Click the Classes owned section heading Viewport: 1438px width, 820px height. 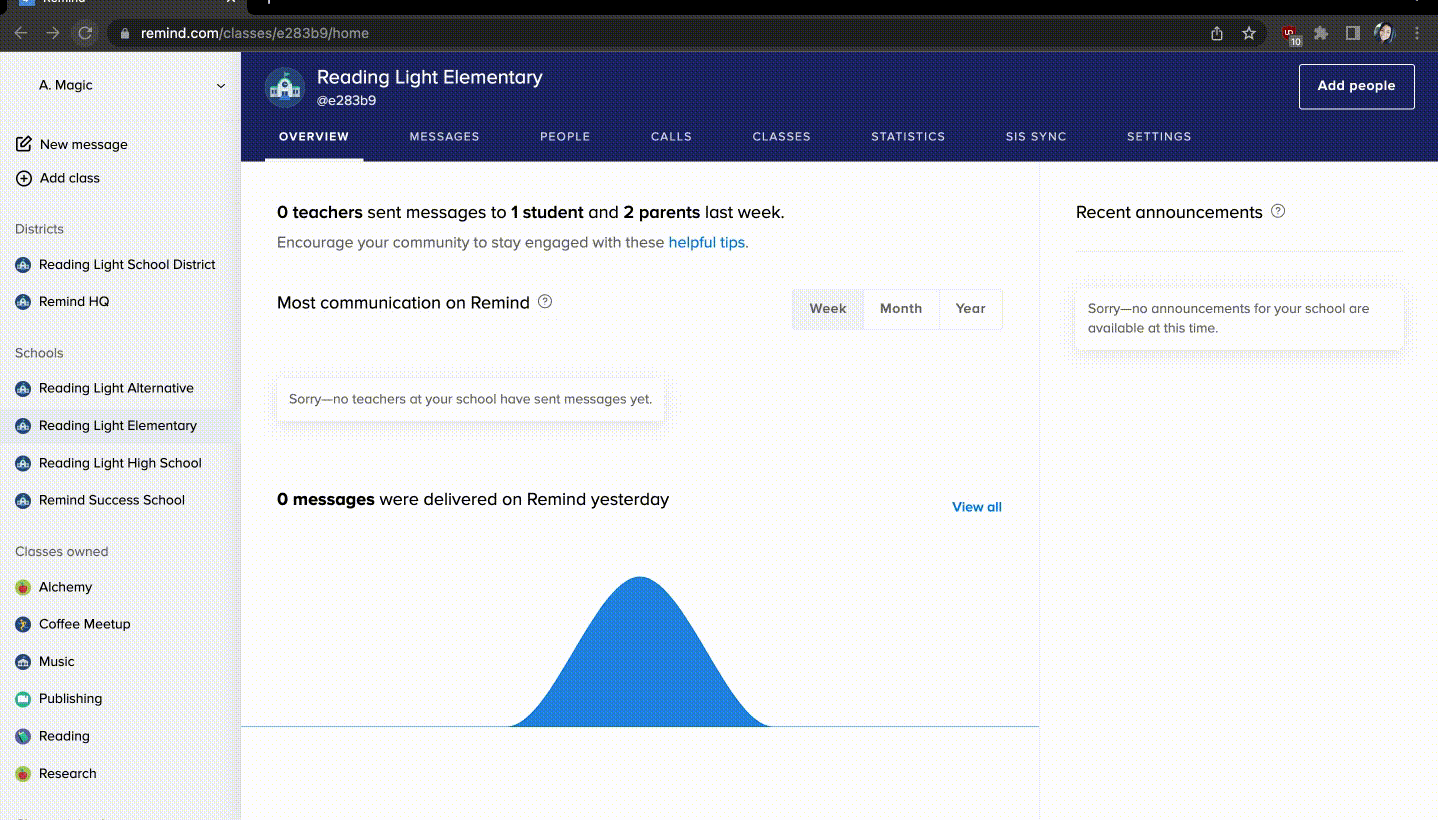(61, 551)
